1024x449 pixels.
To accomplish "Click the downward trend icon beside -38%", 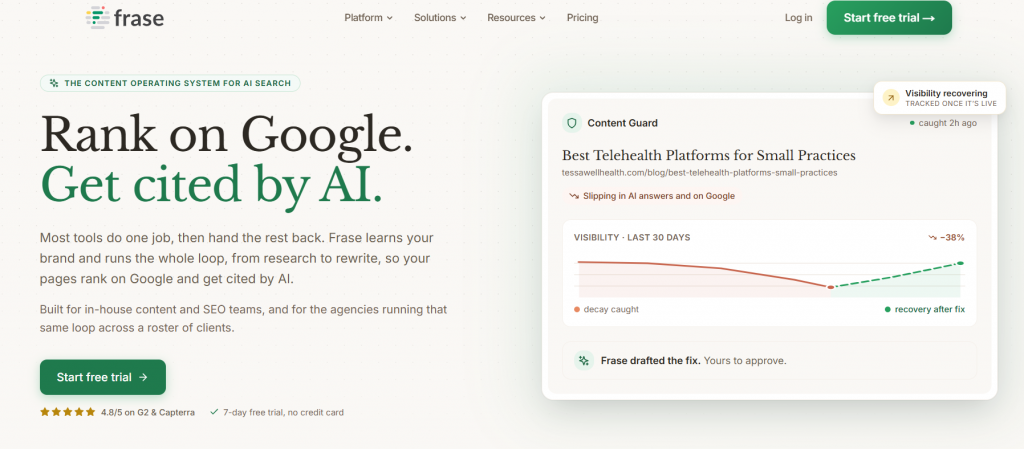I will pyautogui.click(x=932, y=238).
